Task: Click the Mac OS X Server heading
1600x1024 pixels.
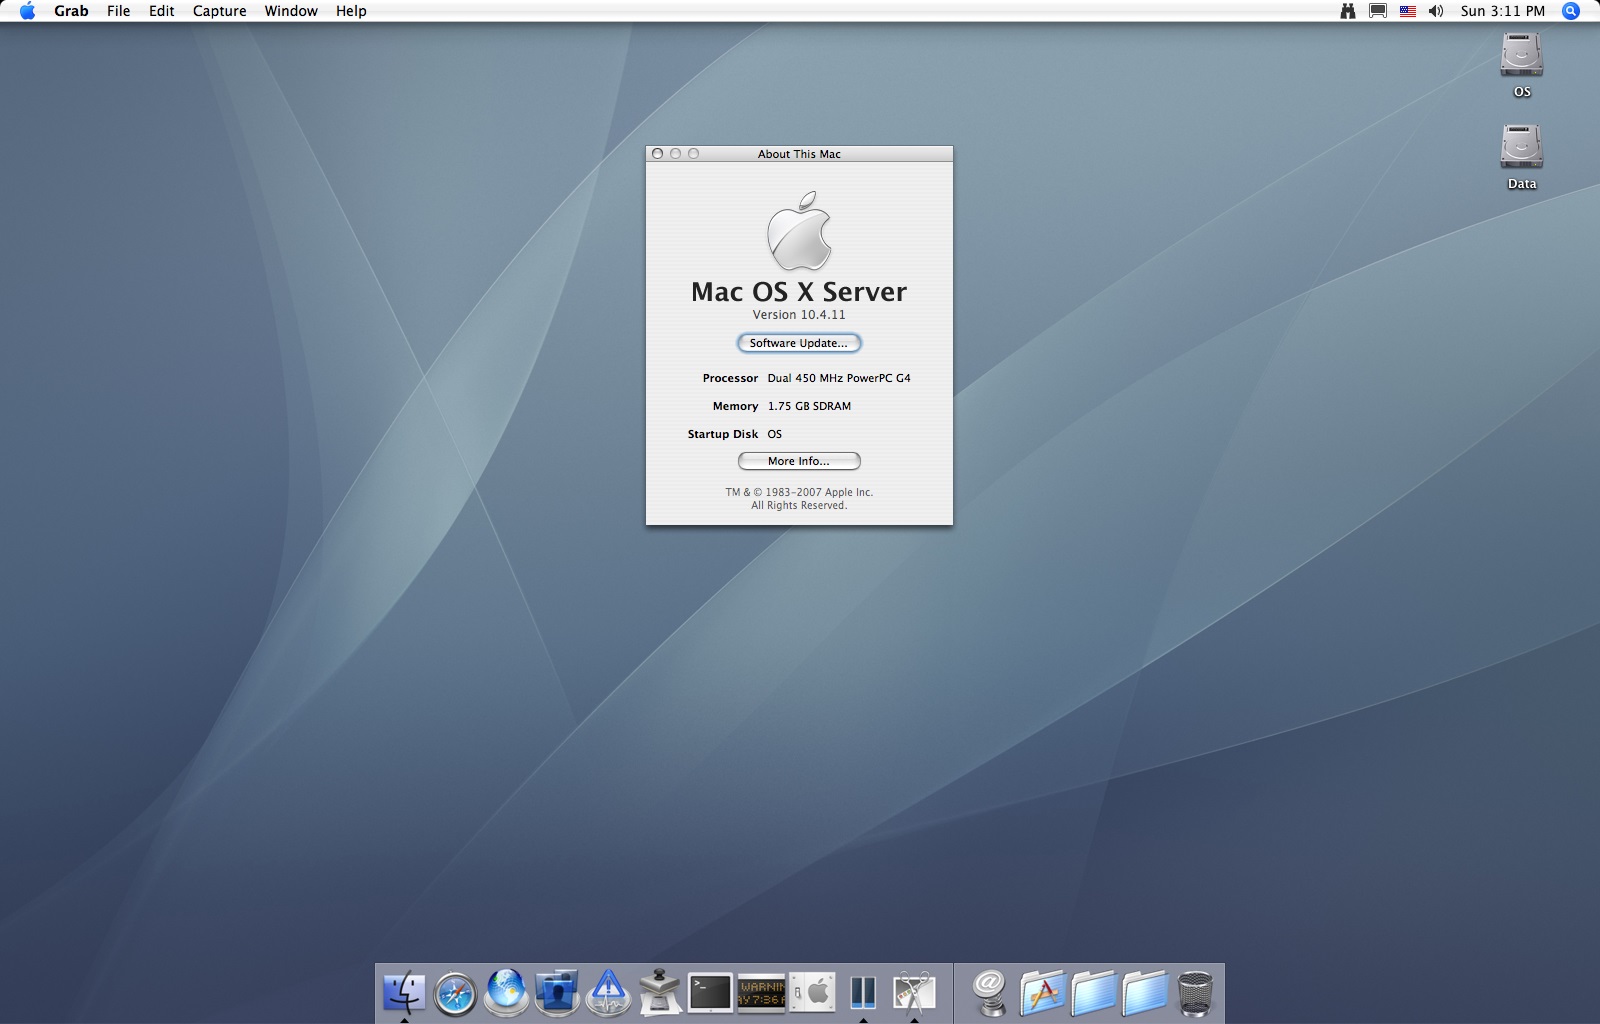Action: (x=799, y=292)
